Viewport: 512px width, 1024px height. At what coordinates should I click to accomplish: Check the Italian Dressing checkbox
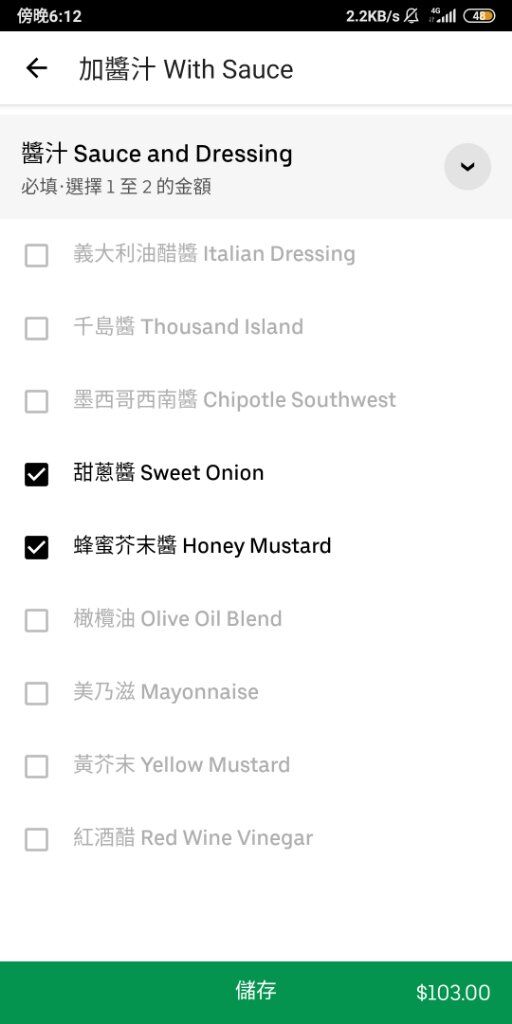pos(37,255)
